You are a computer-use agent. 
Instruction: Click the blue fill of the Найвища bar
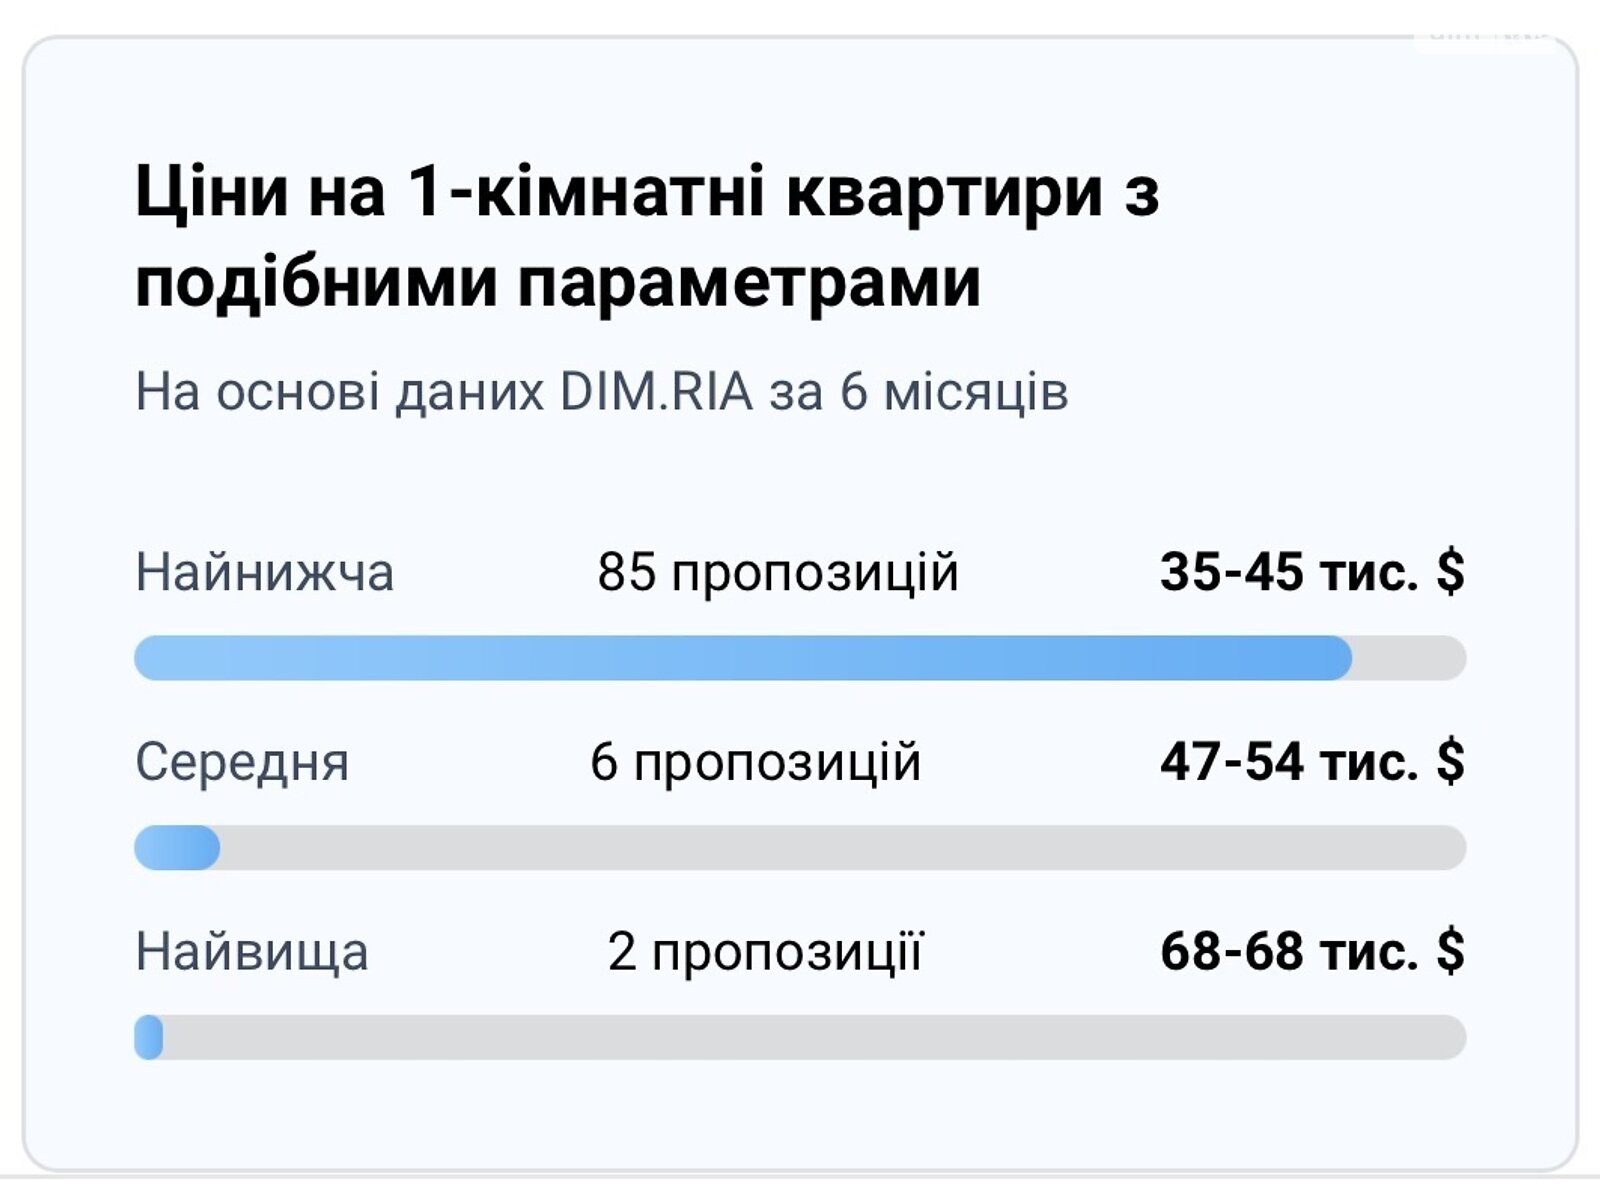coord(149,1037)
